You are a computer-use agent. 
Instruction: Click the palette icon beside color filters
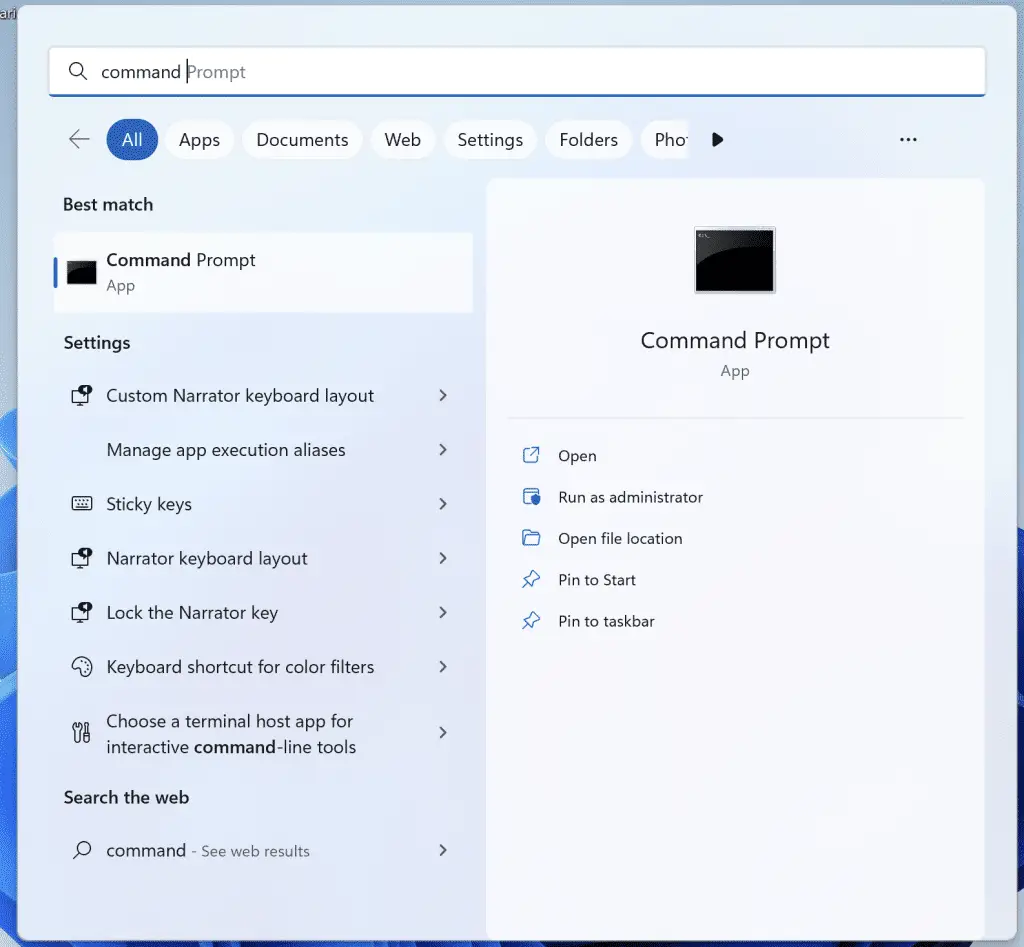pos(82,667)
